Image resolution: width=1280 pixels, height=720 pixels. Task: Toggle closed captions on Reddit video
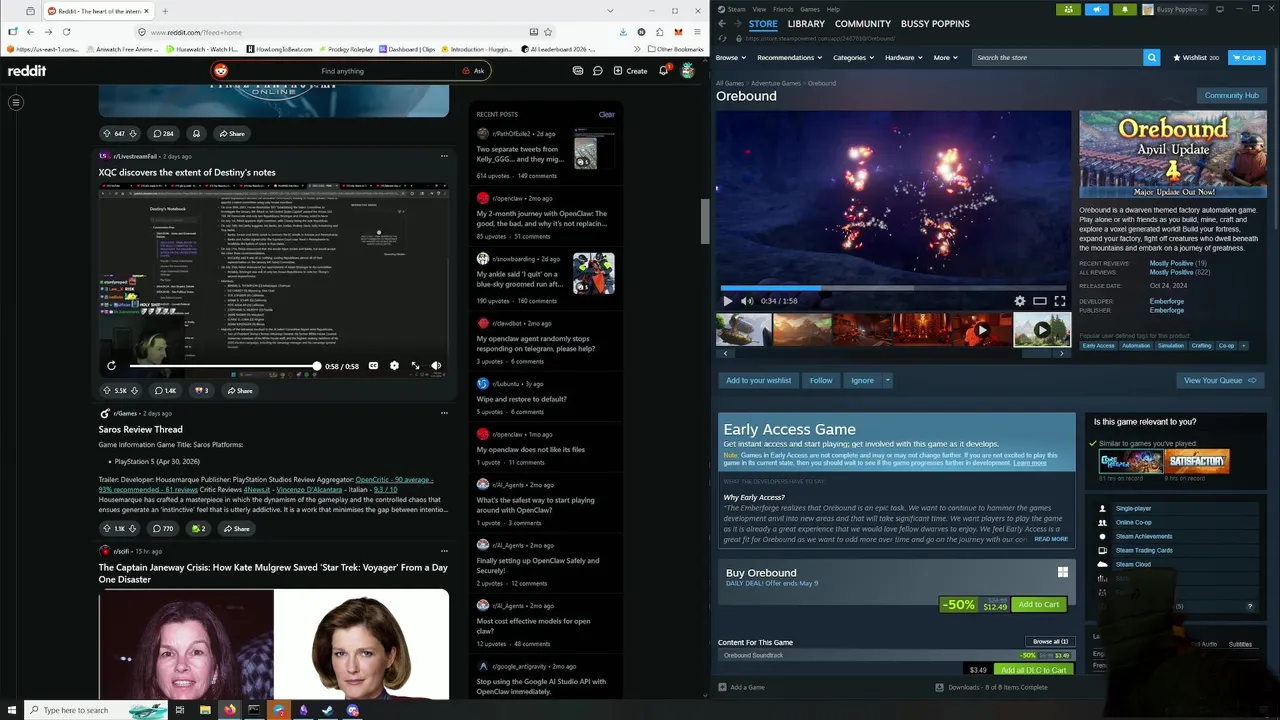pyautogui.click(x=373, y=366)
